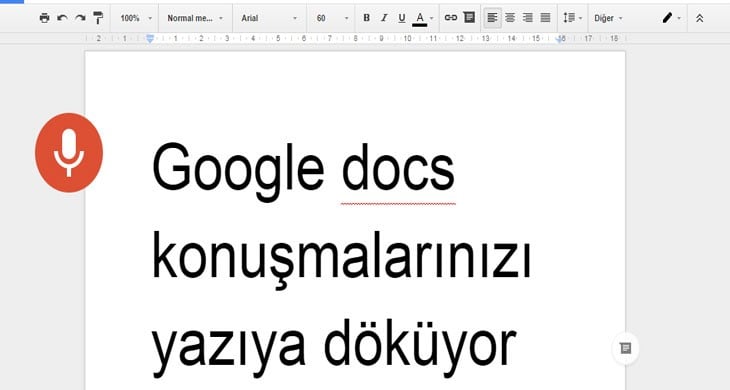Click the left indent marker on ruler
Screen dimensions: 730x390
(150, 39)
